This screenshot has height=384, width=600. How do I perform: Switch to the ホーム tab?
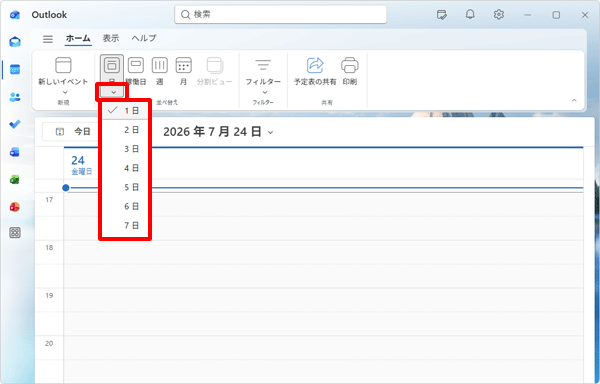78,38
